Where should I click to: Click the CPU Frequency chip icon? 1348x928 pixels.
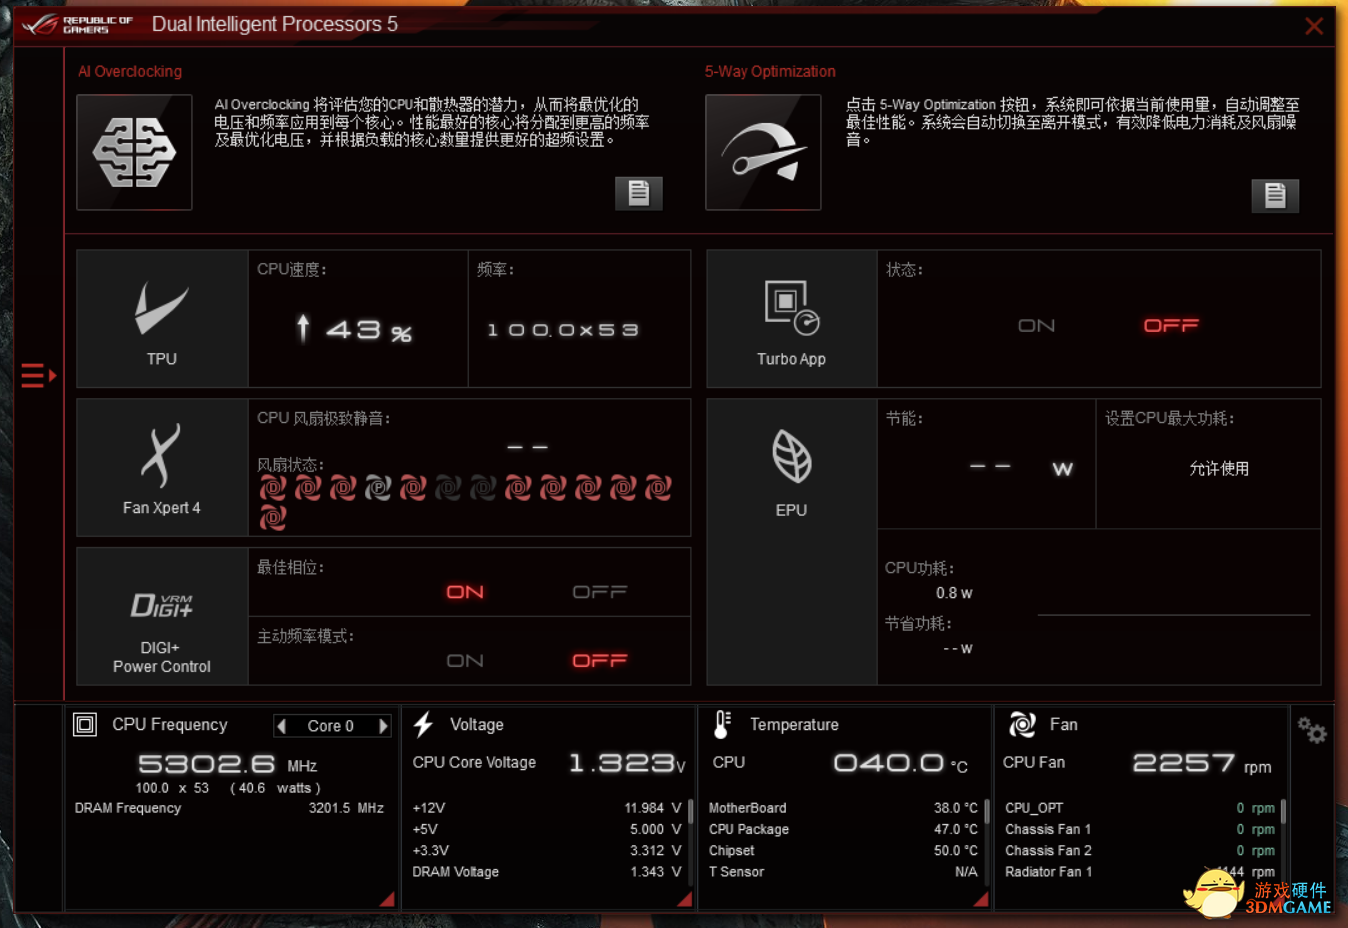pos(85,724)
